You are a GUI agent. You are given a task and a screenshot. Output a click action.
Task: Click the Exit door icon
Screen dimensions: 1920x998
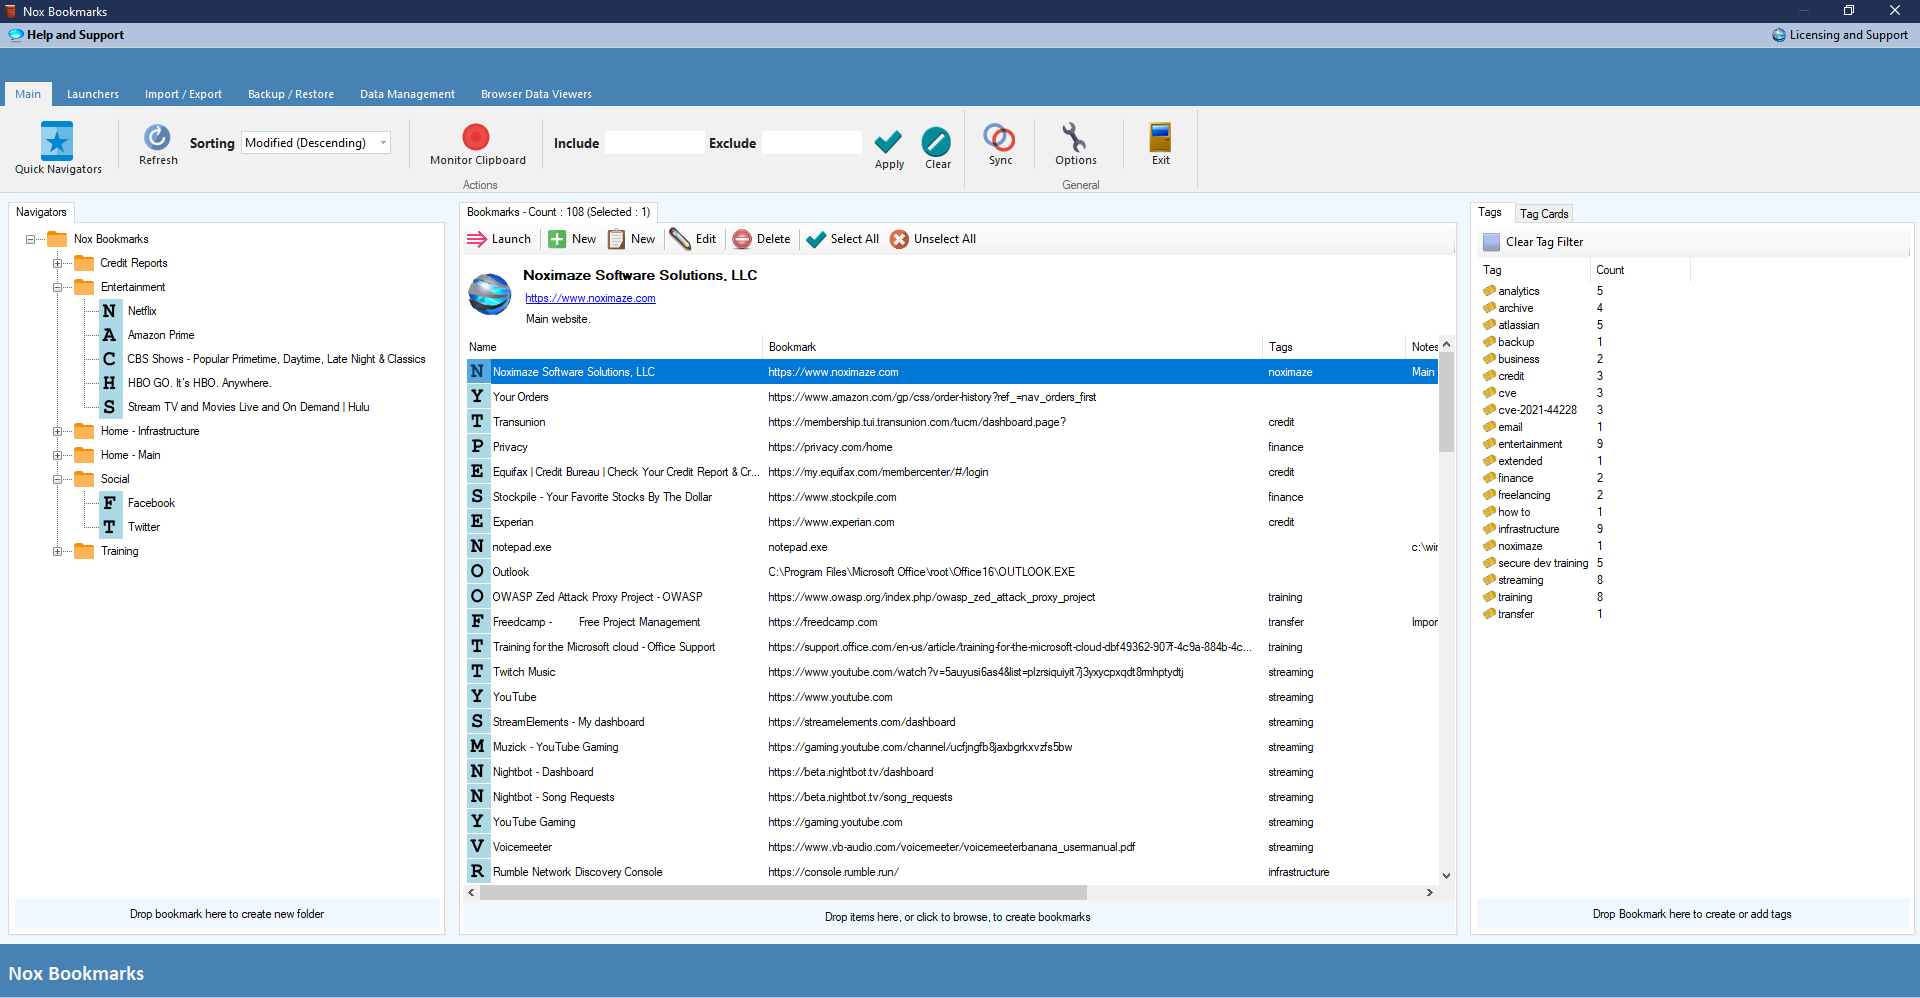point(1160,137)
